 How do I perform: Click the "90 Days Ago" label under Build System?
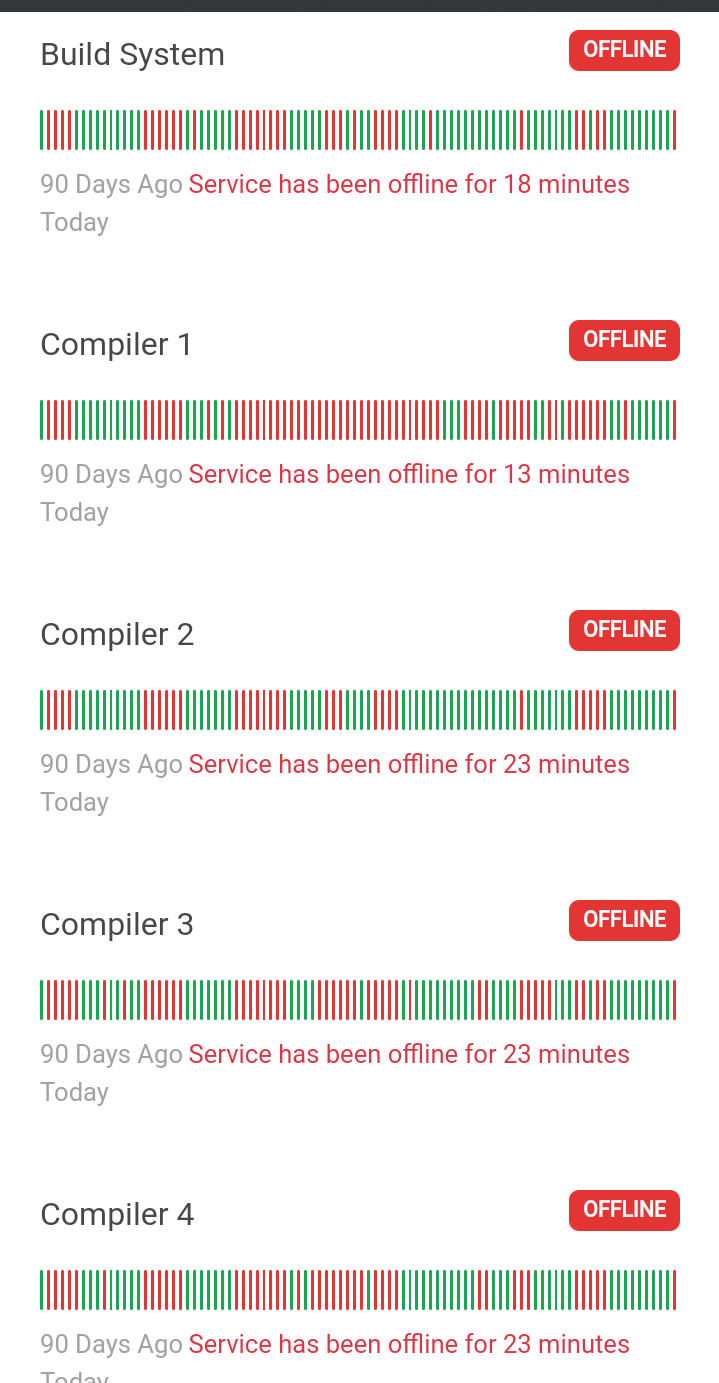click(111, 185)
